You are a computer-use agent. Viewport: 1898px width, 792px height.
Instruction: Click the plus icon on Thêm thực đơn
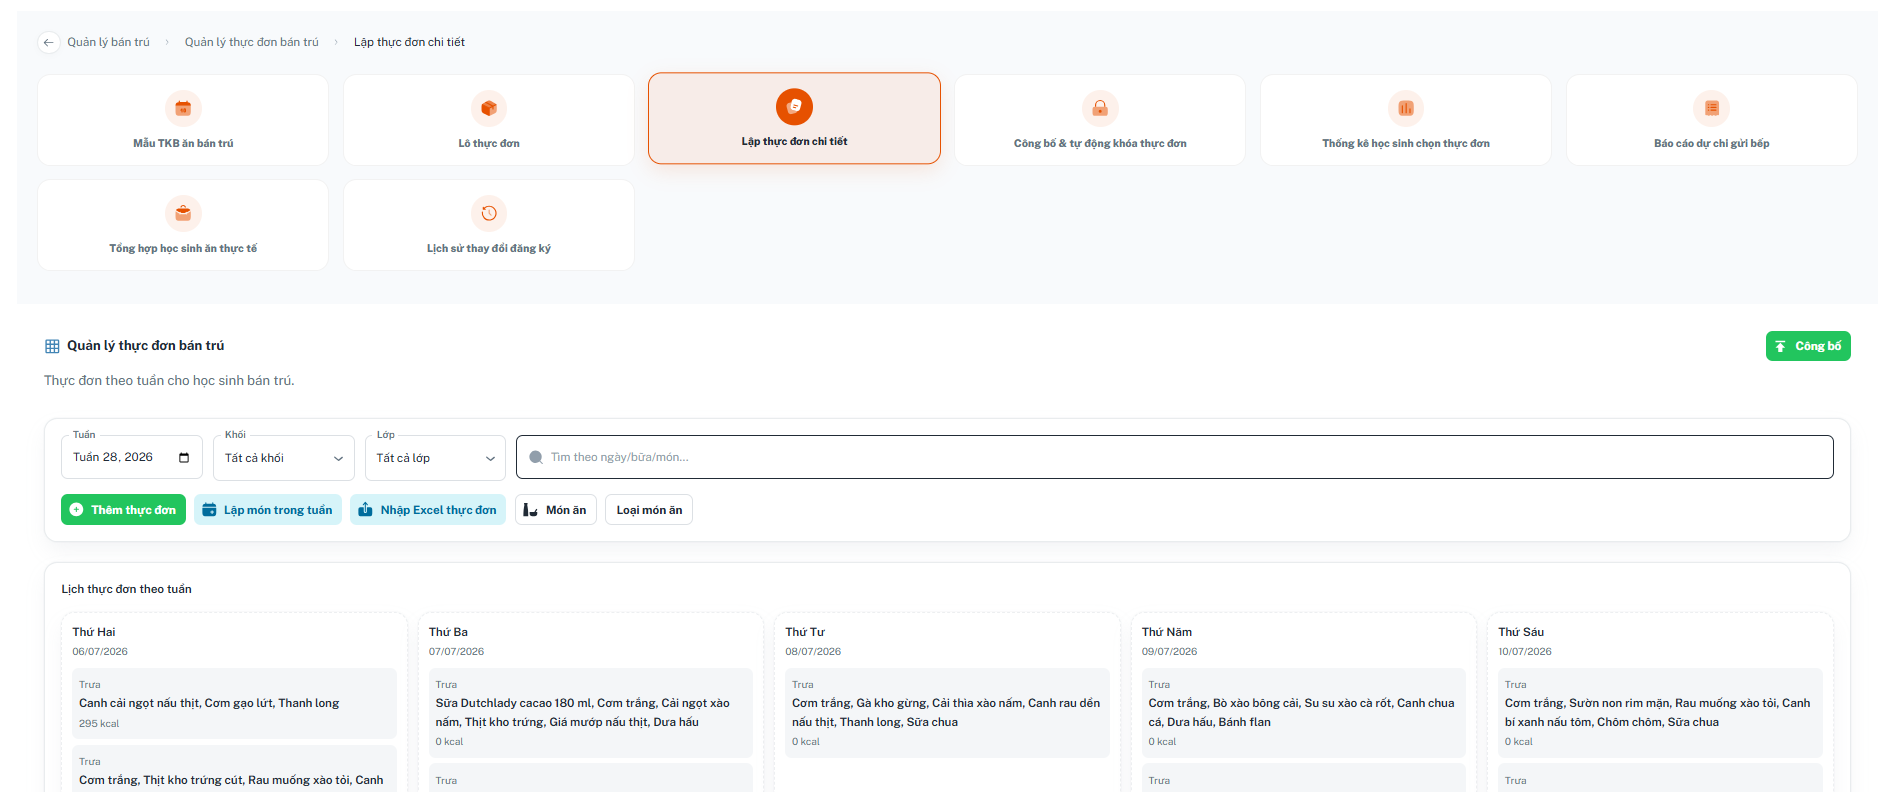point(76,510)
